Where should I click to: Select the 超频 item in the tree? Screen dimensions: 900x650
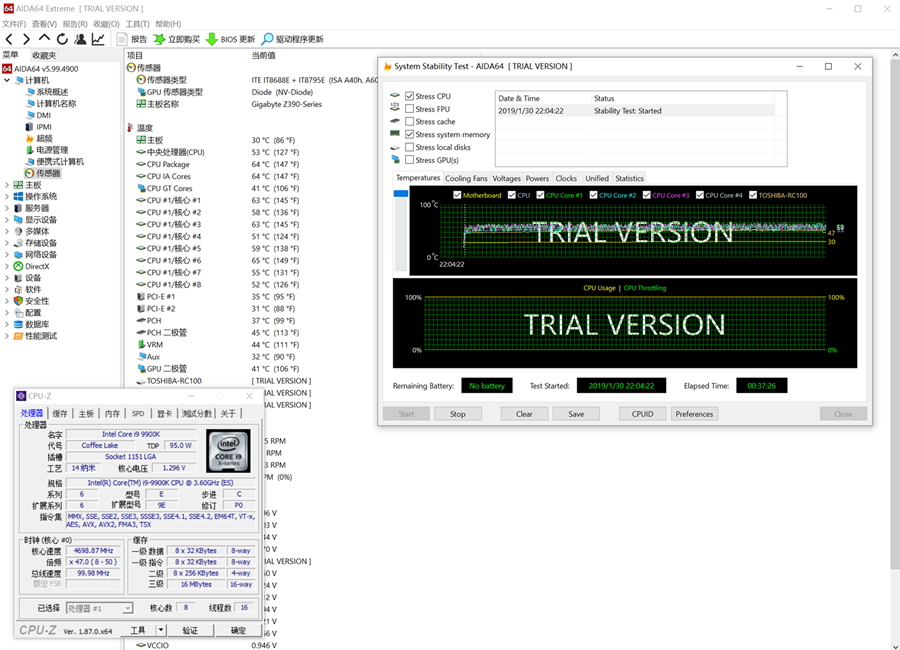click(x=45, y=138)
